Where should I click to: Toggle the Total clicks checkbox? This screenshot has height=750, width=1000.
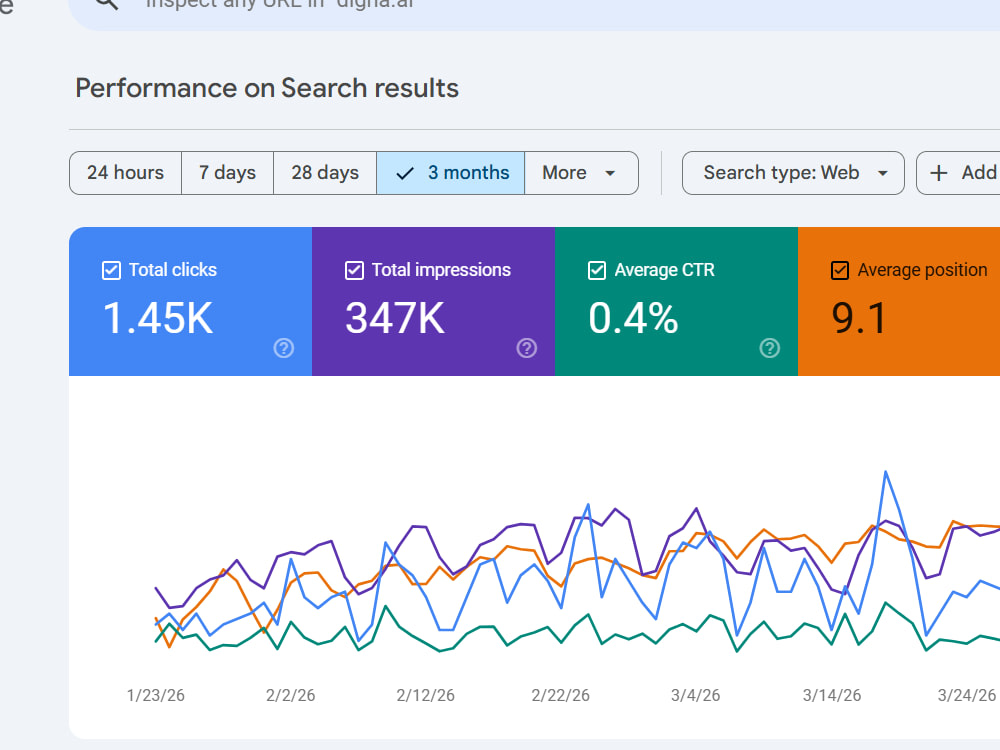point(111,270)
